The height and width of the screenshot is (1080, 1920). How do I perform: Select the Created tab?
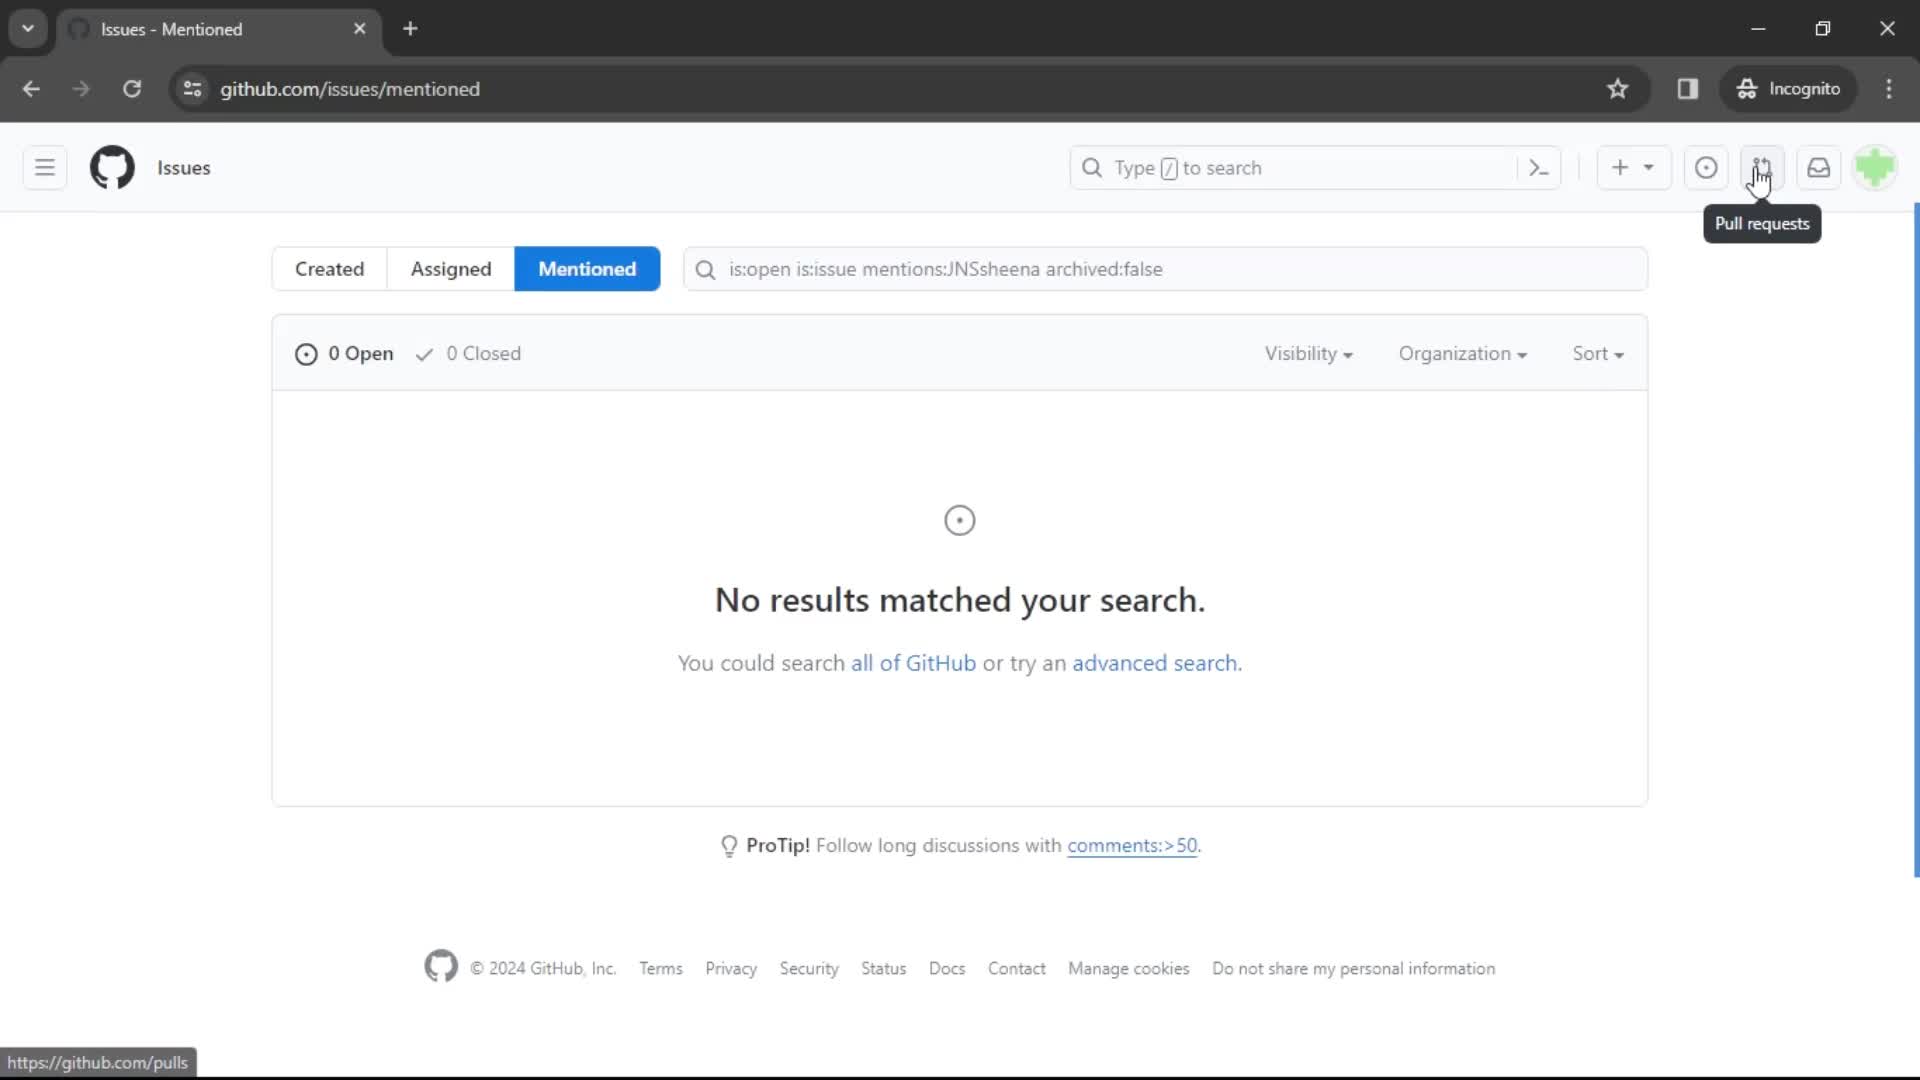(330, 269)
